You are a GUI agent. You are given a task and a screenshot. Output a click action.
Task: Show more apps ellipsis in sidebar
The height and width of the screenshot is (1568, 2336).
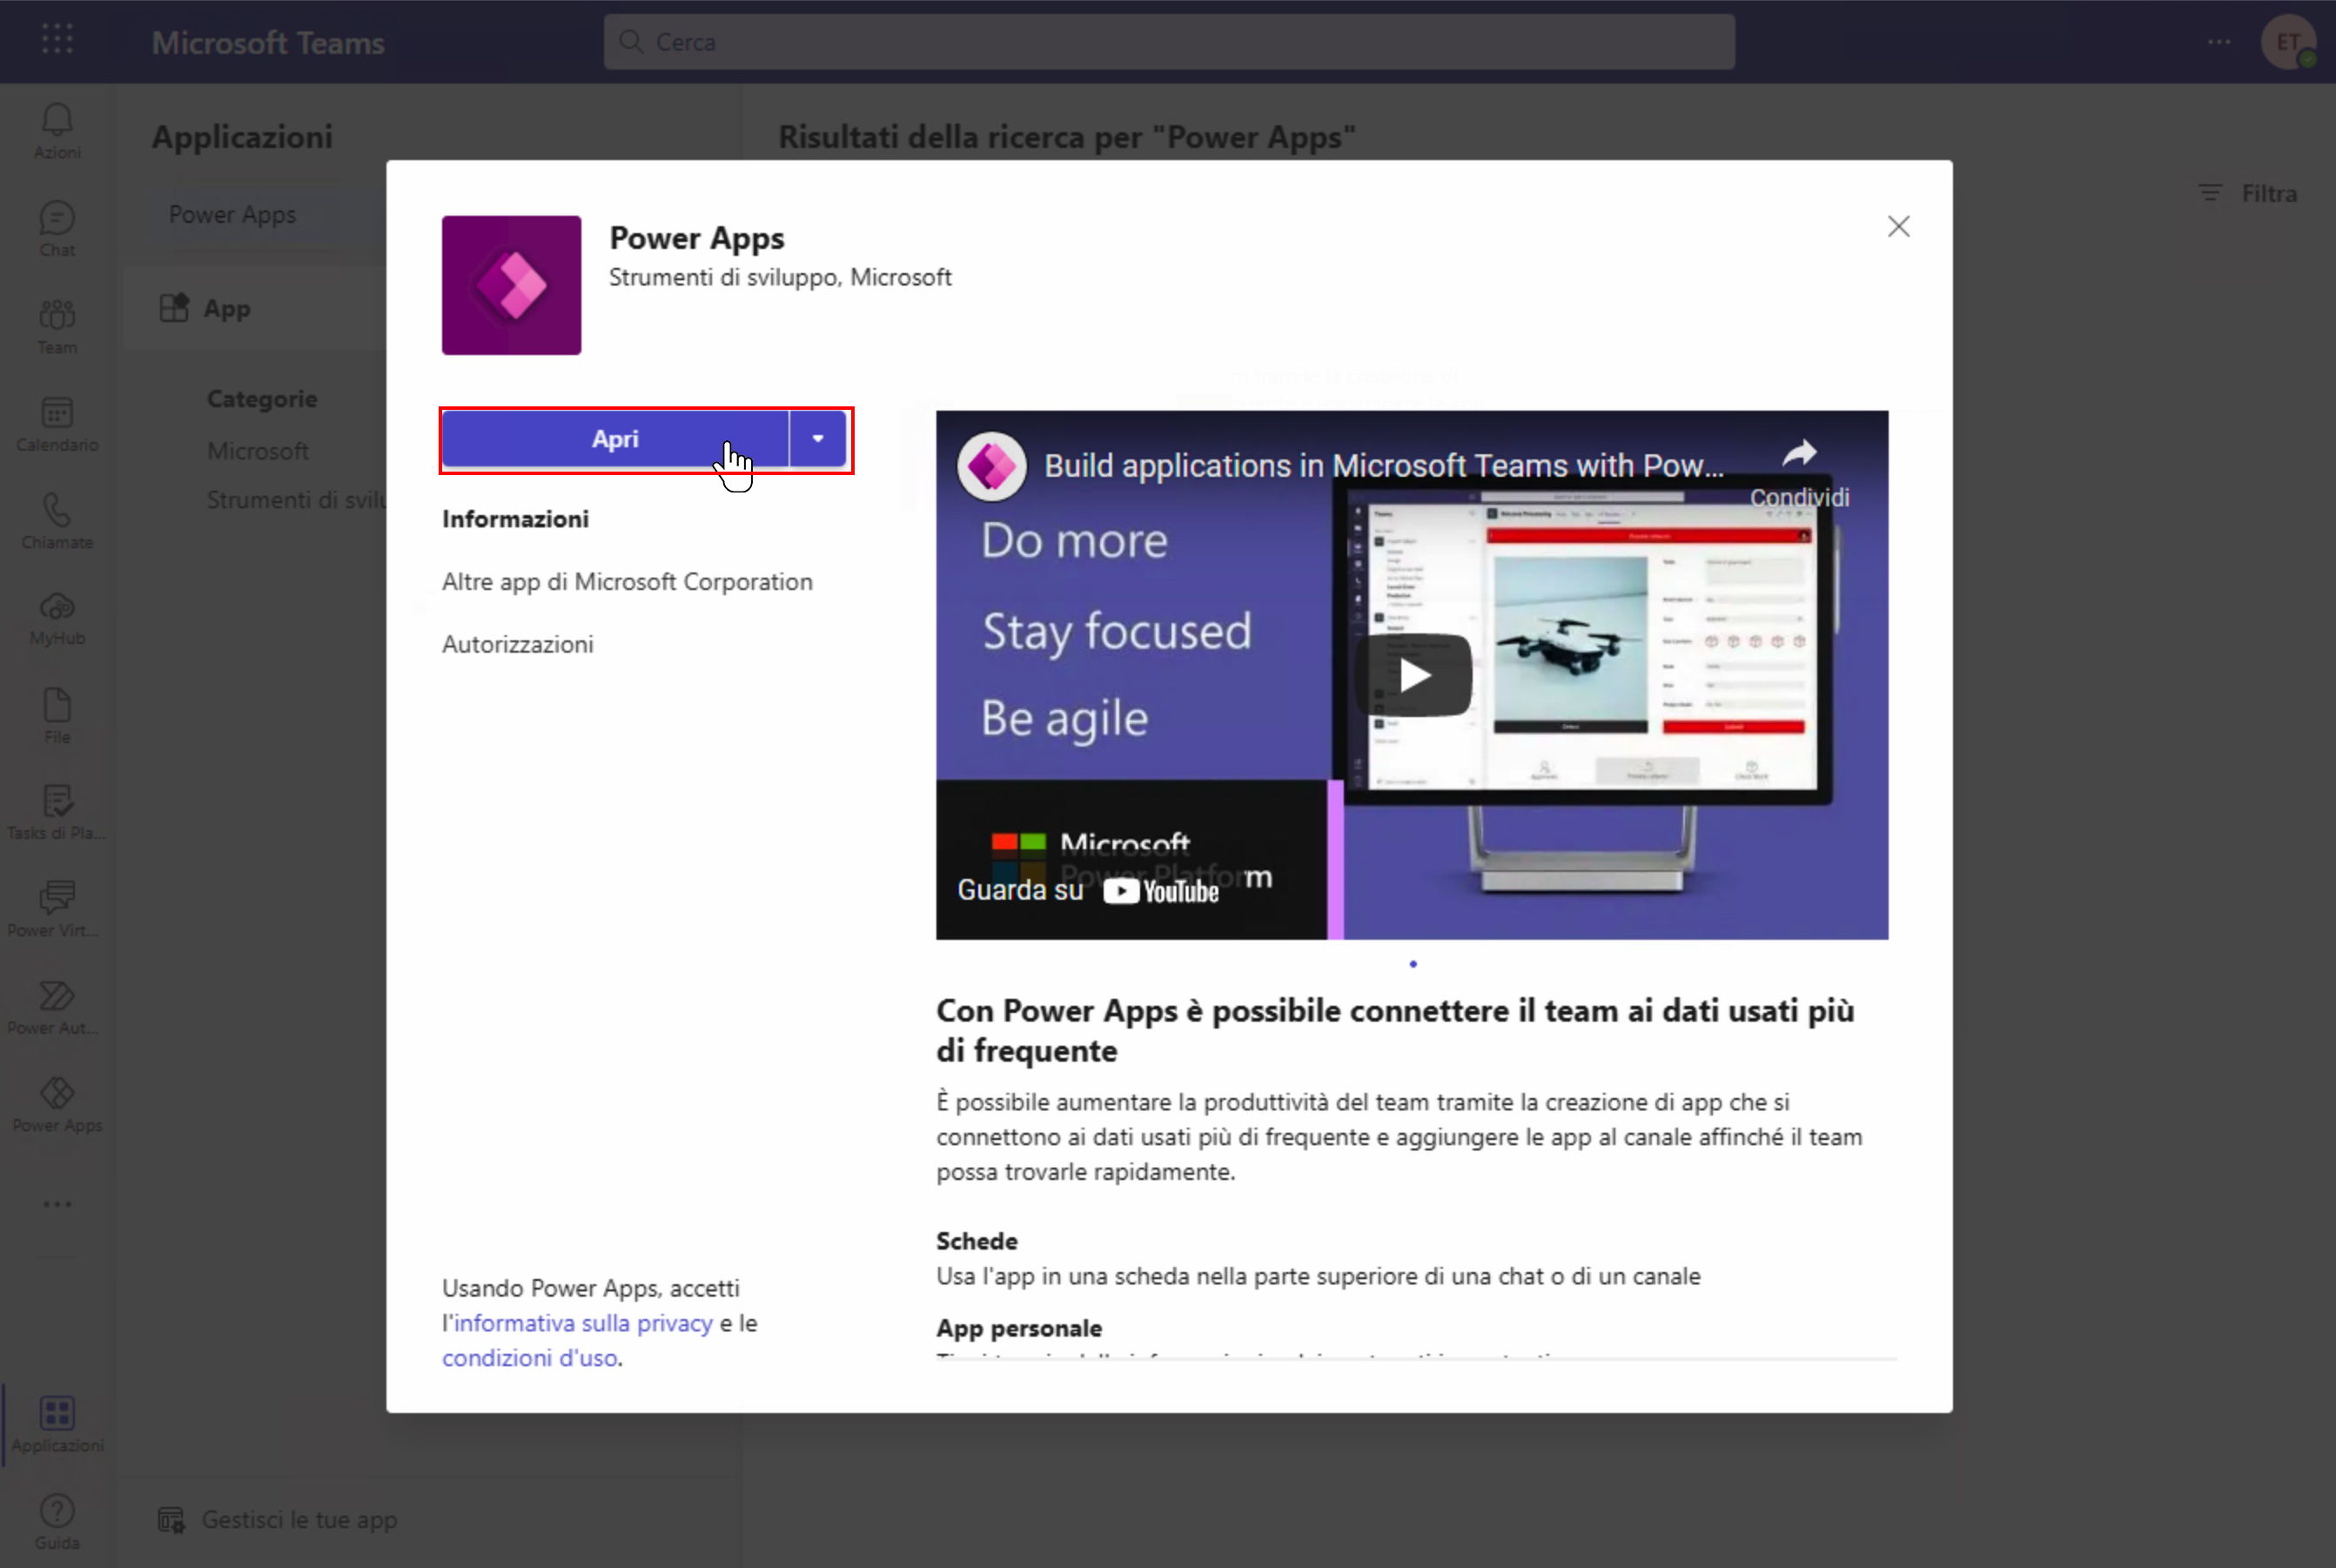pos(57,1204)
